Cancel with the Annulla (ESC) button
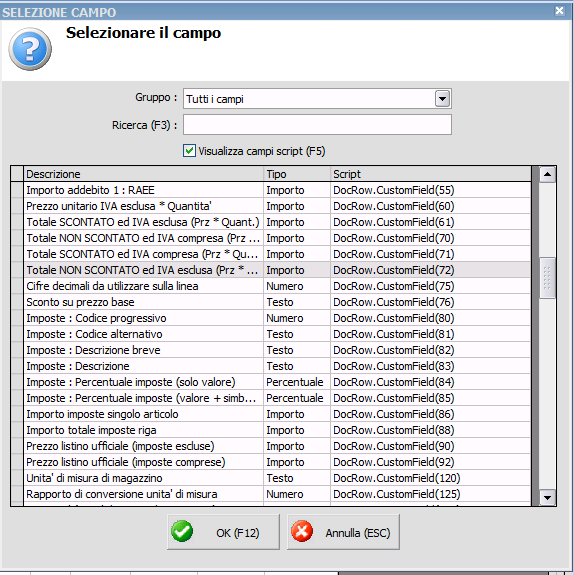The width and height of the screenshot is (574, 575). pos(343,532)
